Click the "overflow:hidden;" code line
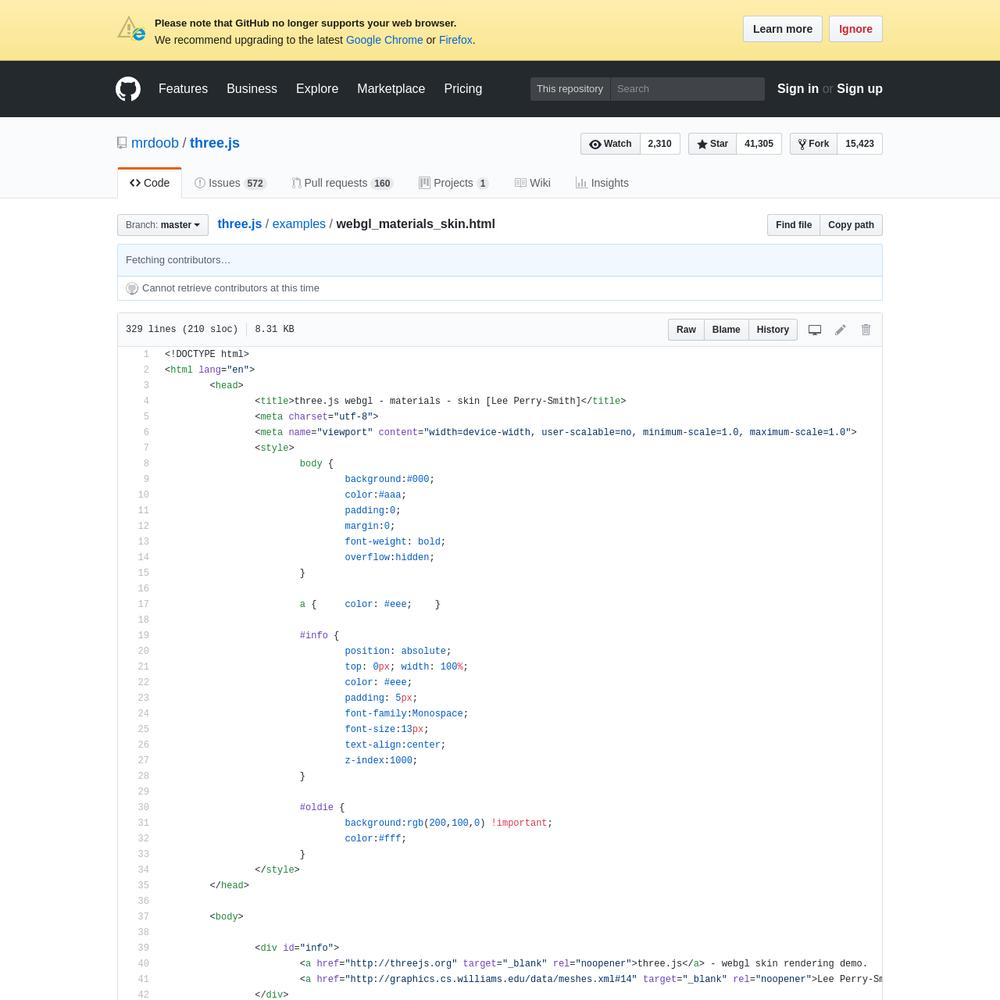Screen dimensions: 1000x1000 [390, 557]
